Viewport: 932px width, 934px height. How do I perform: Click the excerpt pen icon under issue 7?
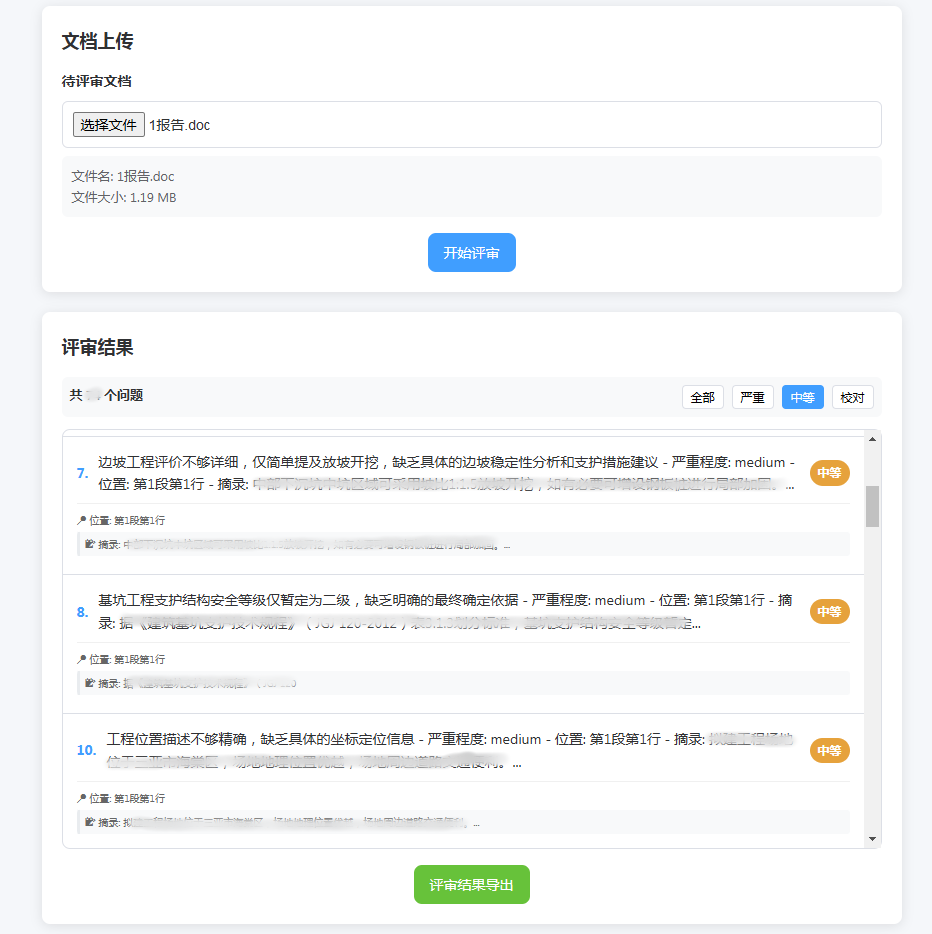point(89,543)
